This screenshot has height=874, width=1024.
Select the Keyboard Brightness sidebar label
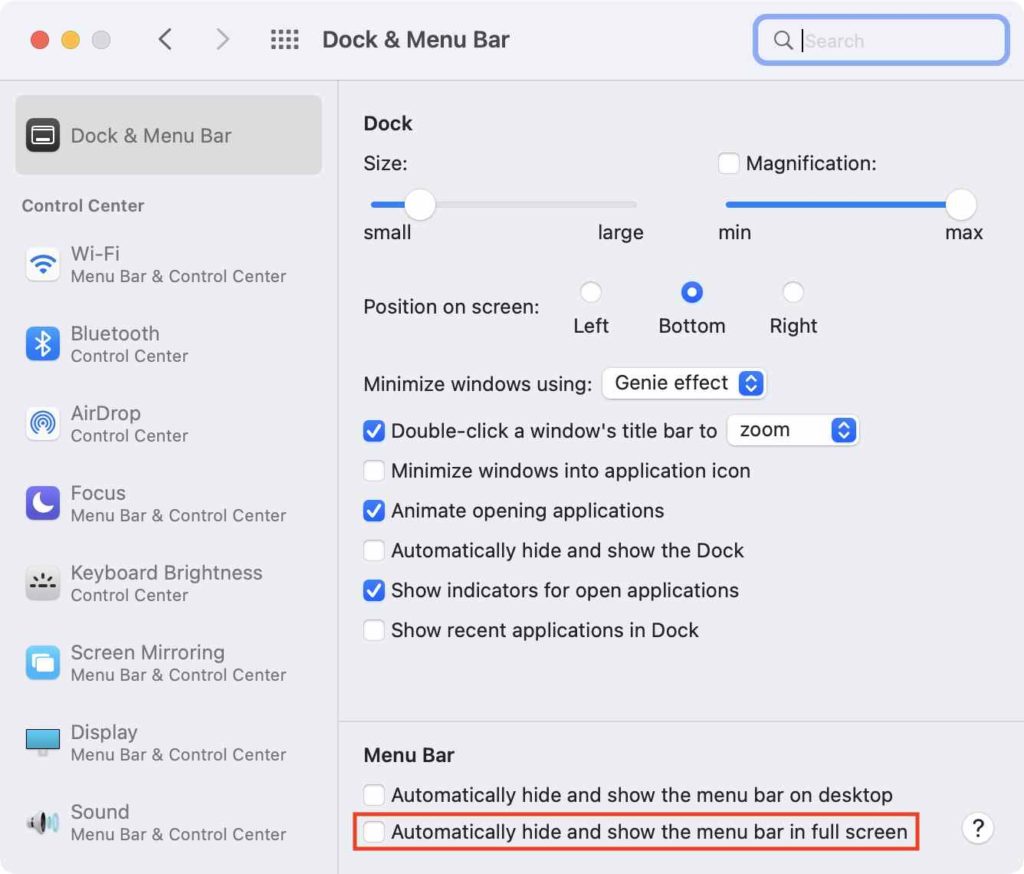[167, 572]
